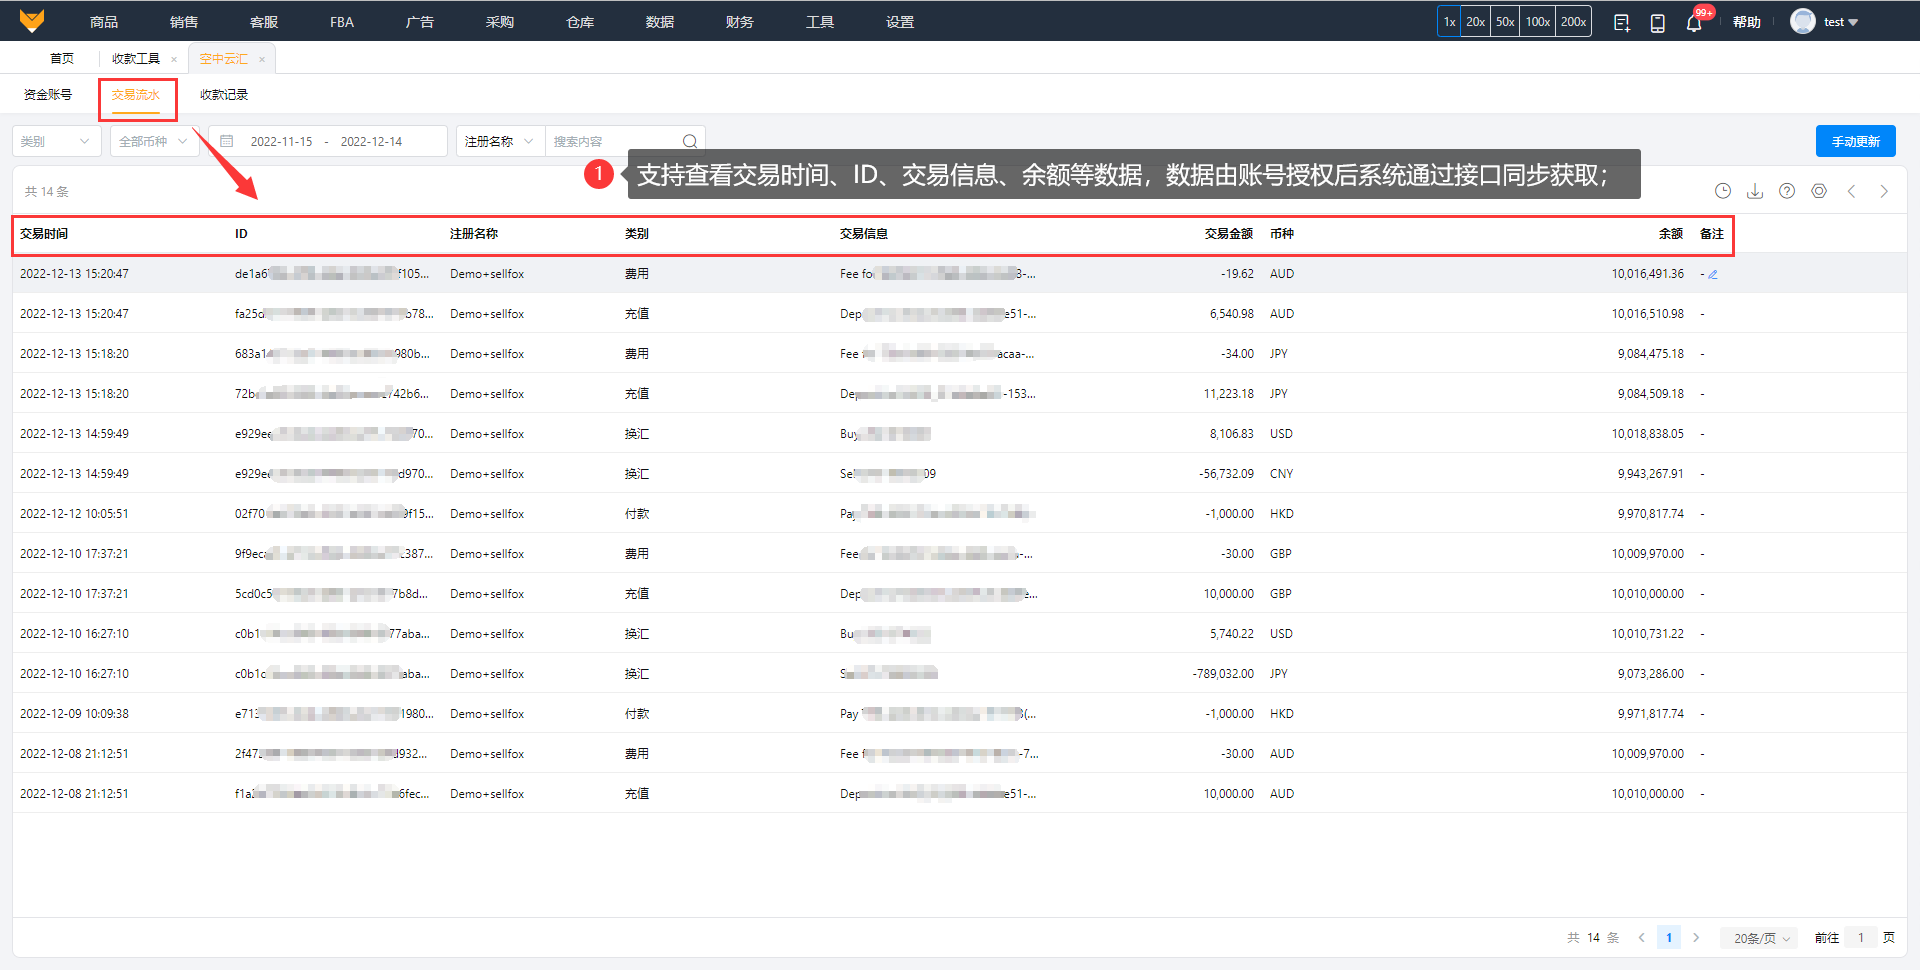
Task: Click the add-note icon in the header
Action: [x=1621, y=23]
